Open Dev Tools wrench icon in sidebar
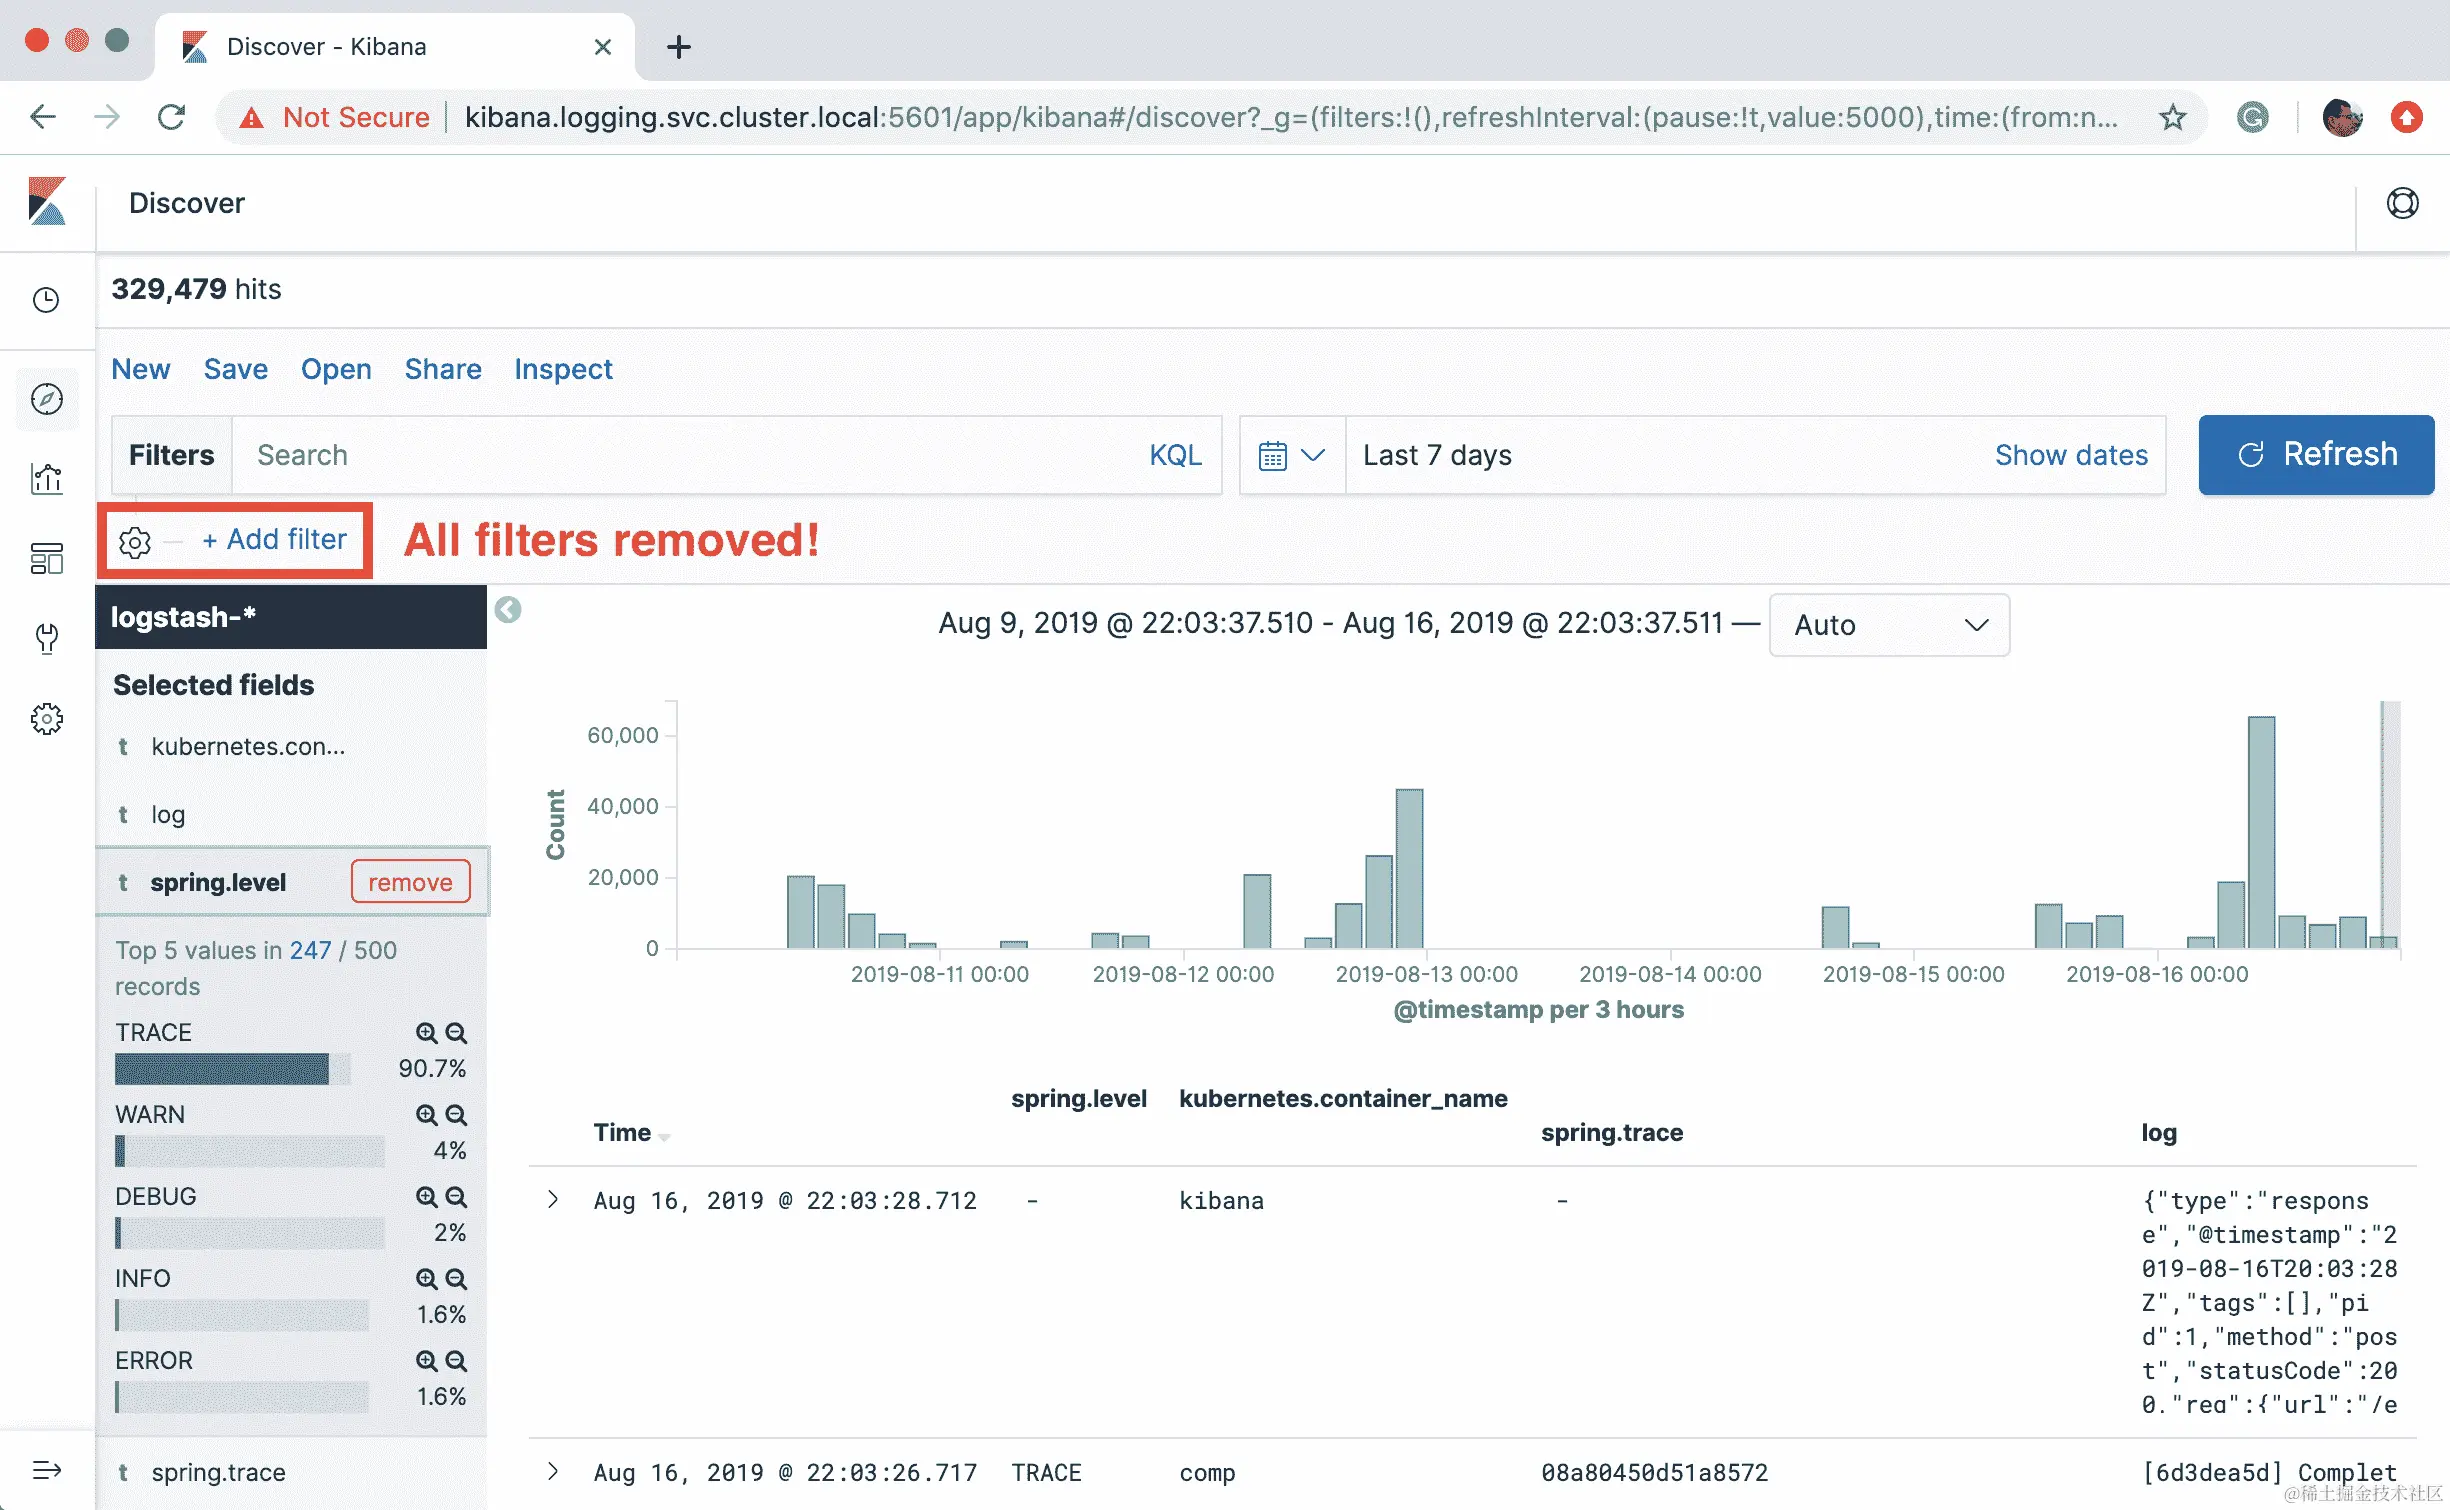 (47, 638)
